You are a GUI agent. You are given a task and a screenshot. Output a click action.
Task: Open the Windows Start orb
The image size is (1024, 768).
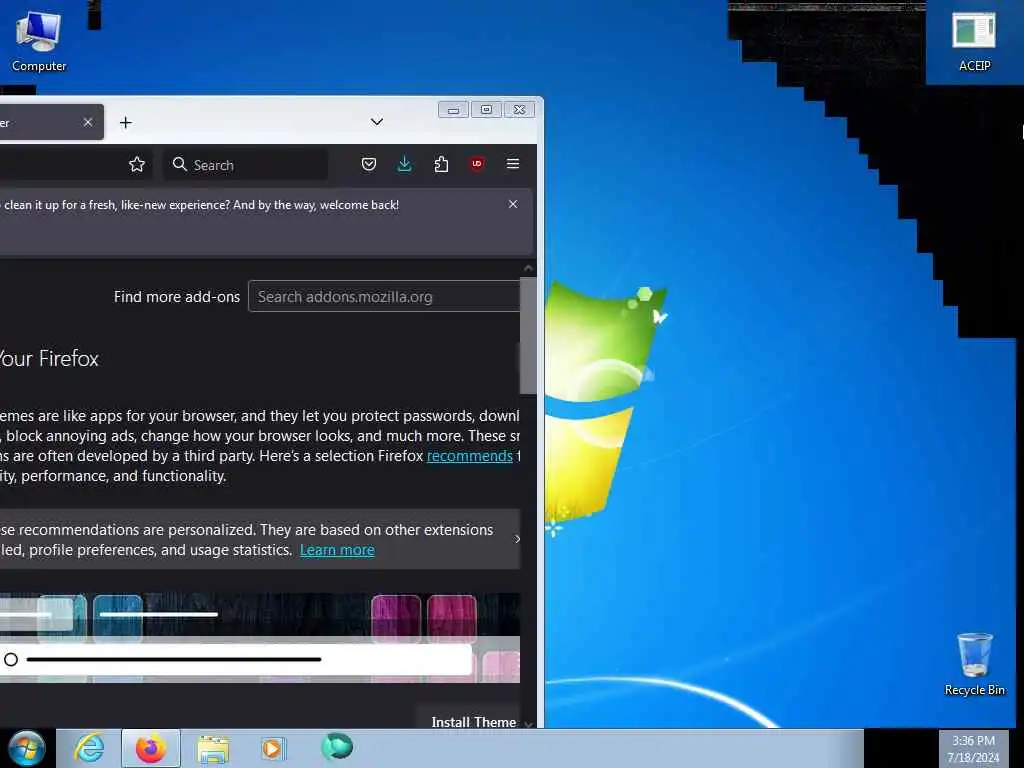click(x=26, y=748)
